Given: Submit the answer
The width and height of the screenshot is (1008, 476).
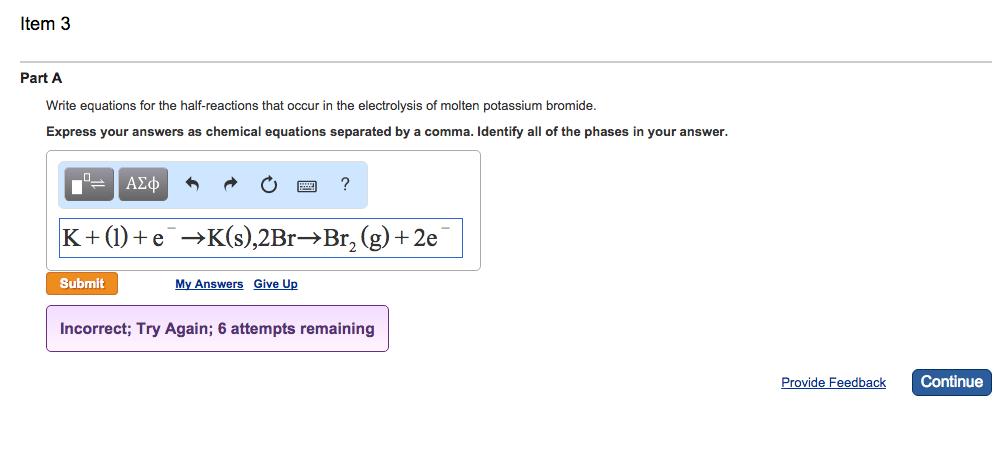Looking at the screenshot, I should 82,284.
